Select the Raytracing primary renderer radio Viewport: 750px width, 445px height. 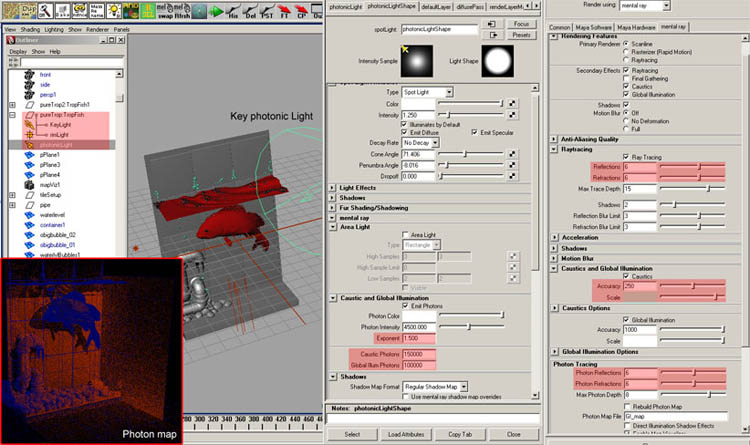click(626, 60)
